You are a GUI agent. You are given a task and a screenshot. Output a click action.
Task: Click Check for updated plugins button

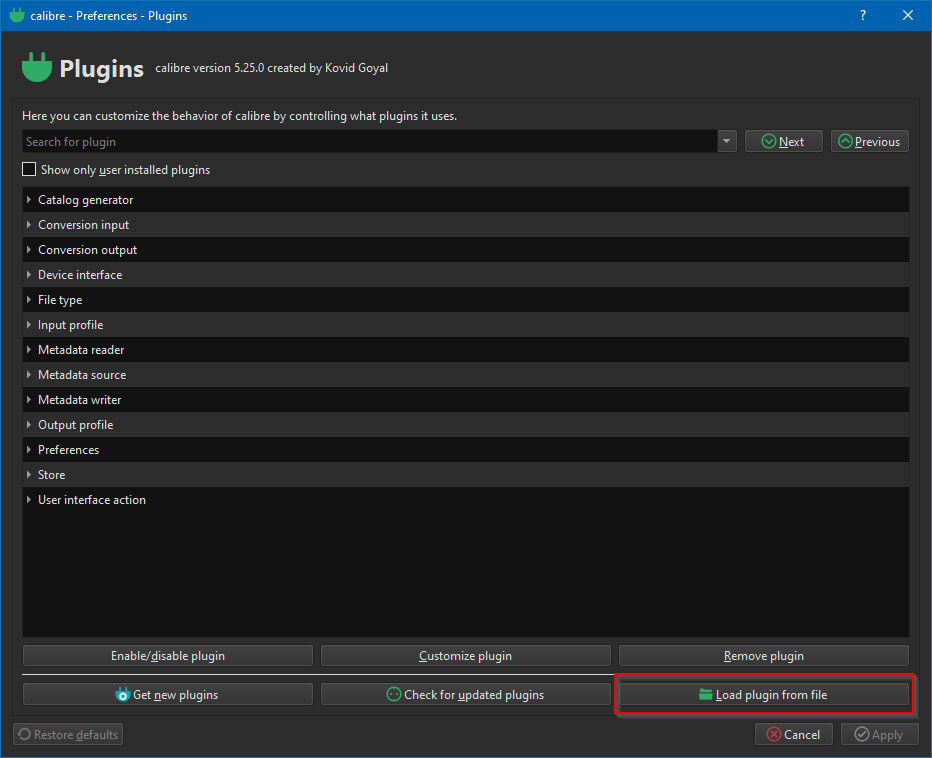(x=465, y=694)
